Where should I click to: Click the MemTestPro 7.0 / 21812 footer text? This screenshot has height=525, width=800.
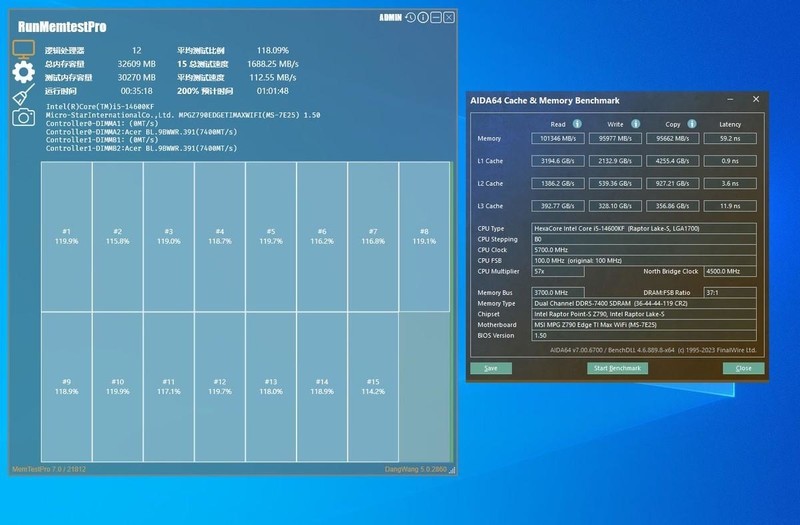(x=49, y=469)
